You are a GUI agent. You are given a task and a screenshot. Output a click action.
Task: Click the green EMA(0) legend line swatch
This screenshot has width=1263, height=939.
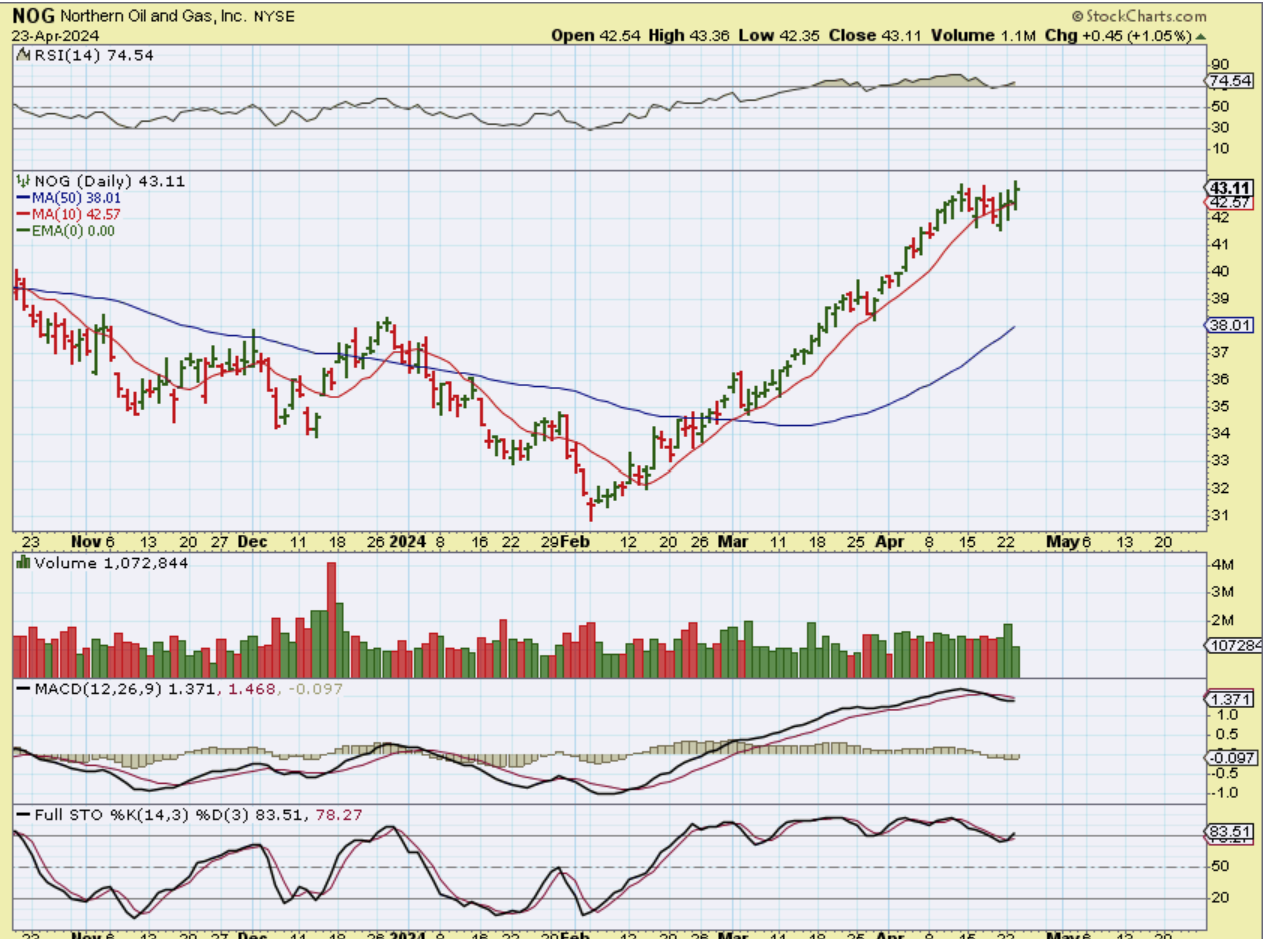click(22, 230)
